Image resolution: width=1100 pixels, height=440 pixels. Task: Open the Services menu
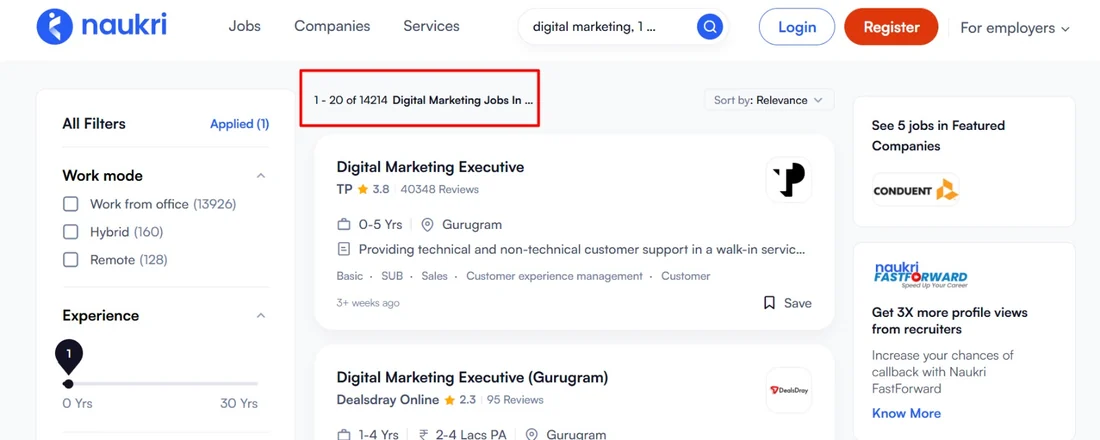pyautogui.click(x=431, y=26)
